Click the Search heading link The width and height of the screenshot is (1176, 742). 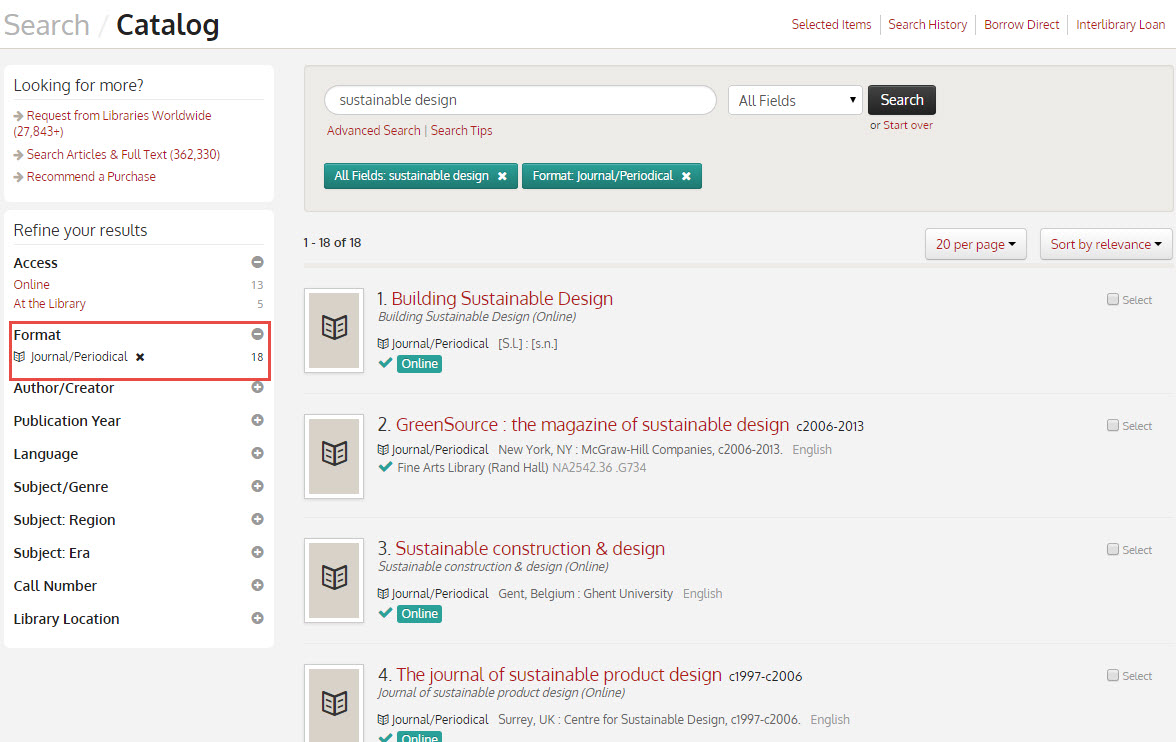pos(46,26)
